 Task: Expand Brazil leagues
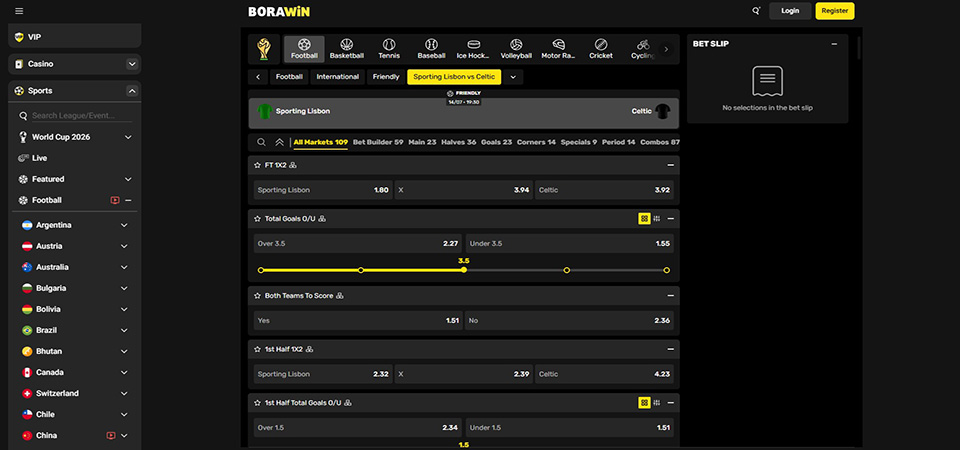124,330
